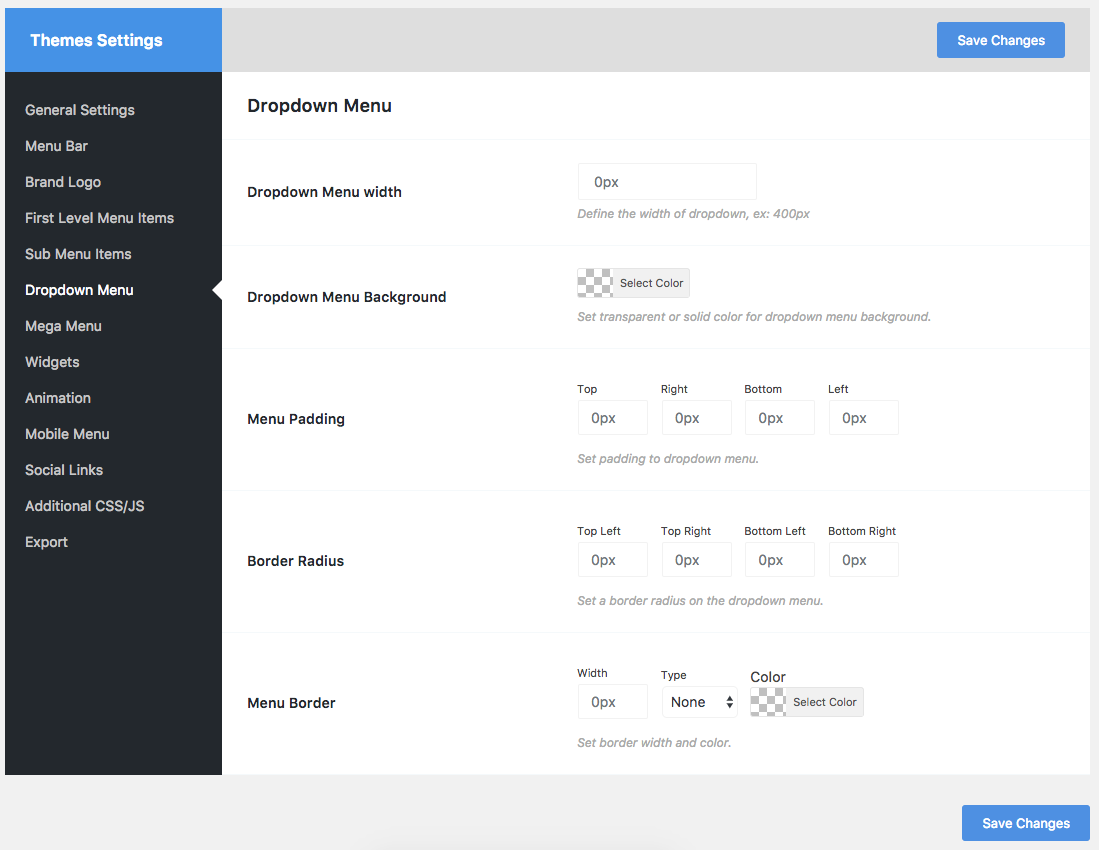
Task: Open the Brand Logo settings
Action: coord(62,182)
